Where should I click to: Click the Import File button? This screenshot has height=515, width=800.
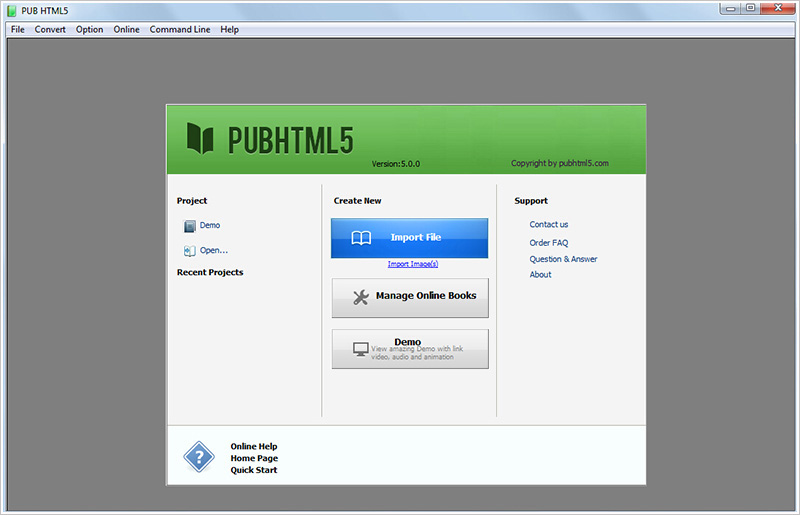[409, 238]
